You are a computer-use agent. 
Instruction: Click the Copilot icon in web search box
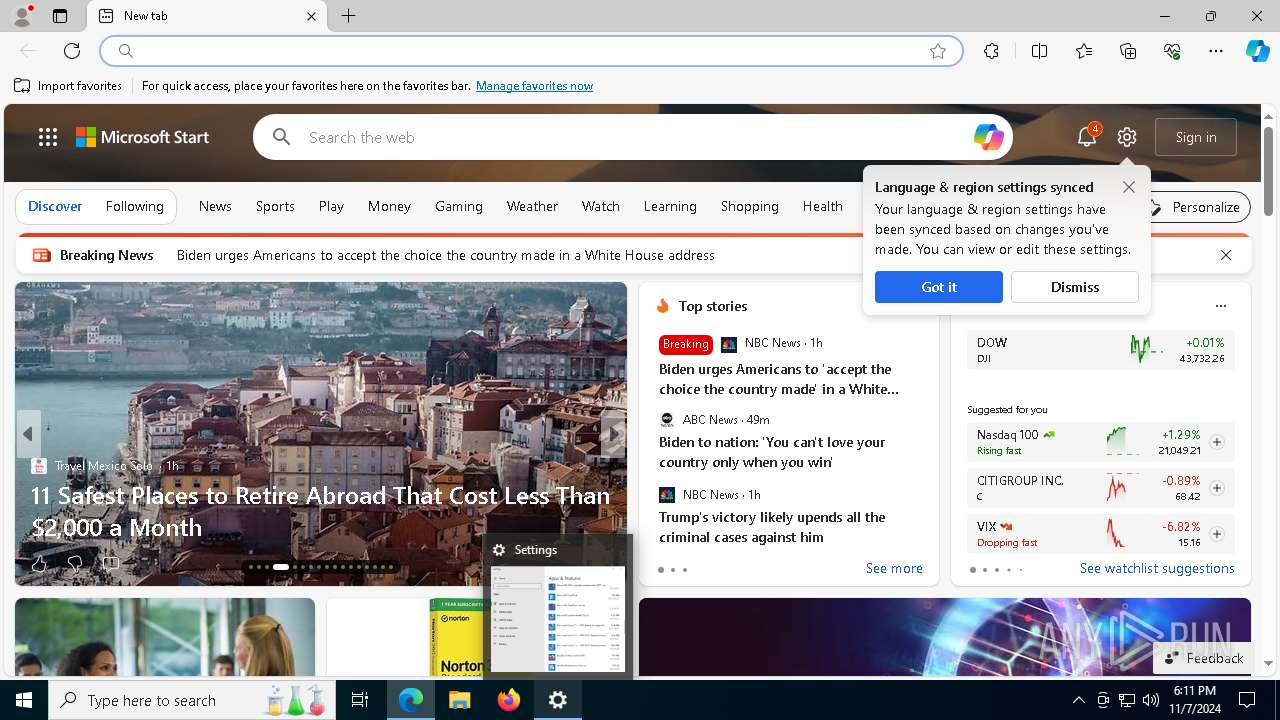tap(988, 137)
